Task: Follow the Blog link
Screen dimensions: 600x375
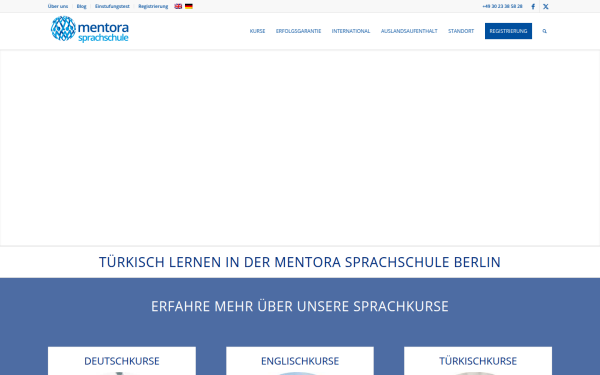Action: click(82, 6)
